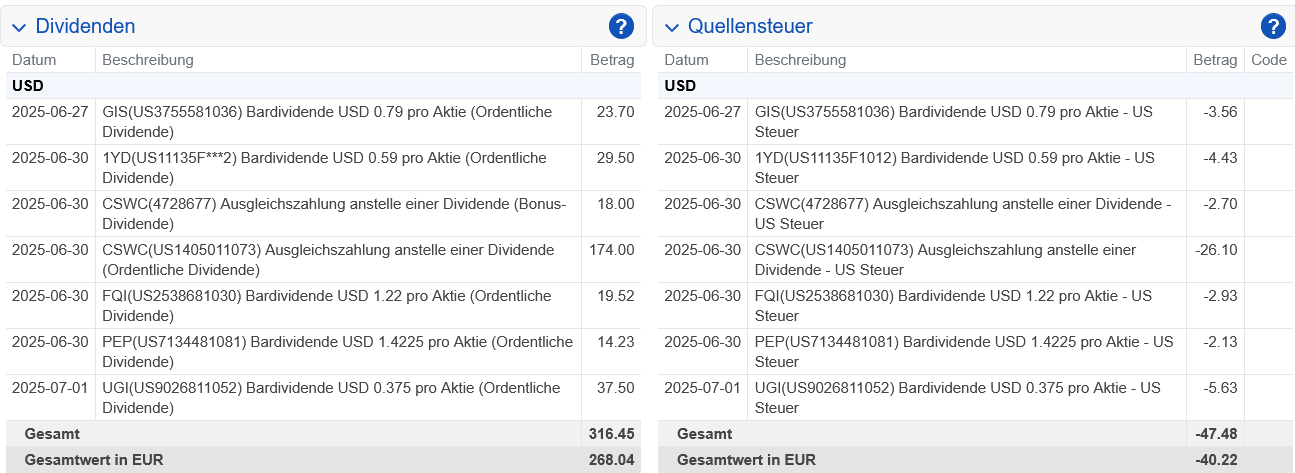Collapse the Quellensteuer section chevron
1295x473 pixels.
(x=671, y=27)
